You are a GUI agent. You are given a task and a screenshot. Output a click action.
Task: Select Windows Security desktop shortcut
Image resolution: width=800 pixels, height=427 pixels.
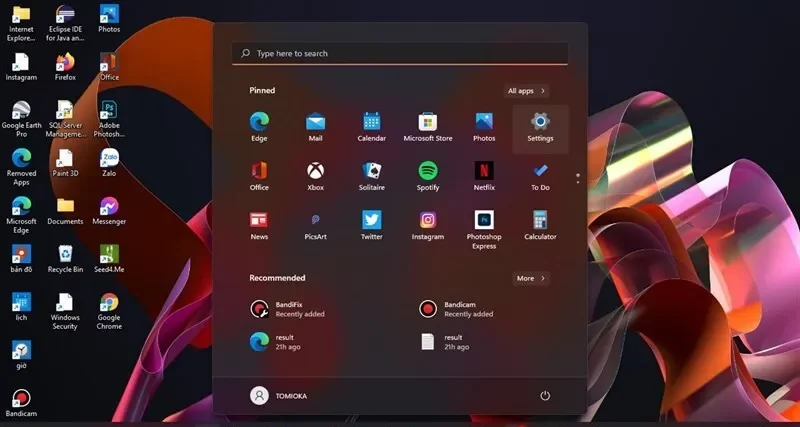65,311
